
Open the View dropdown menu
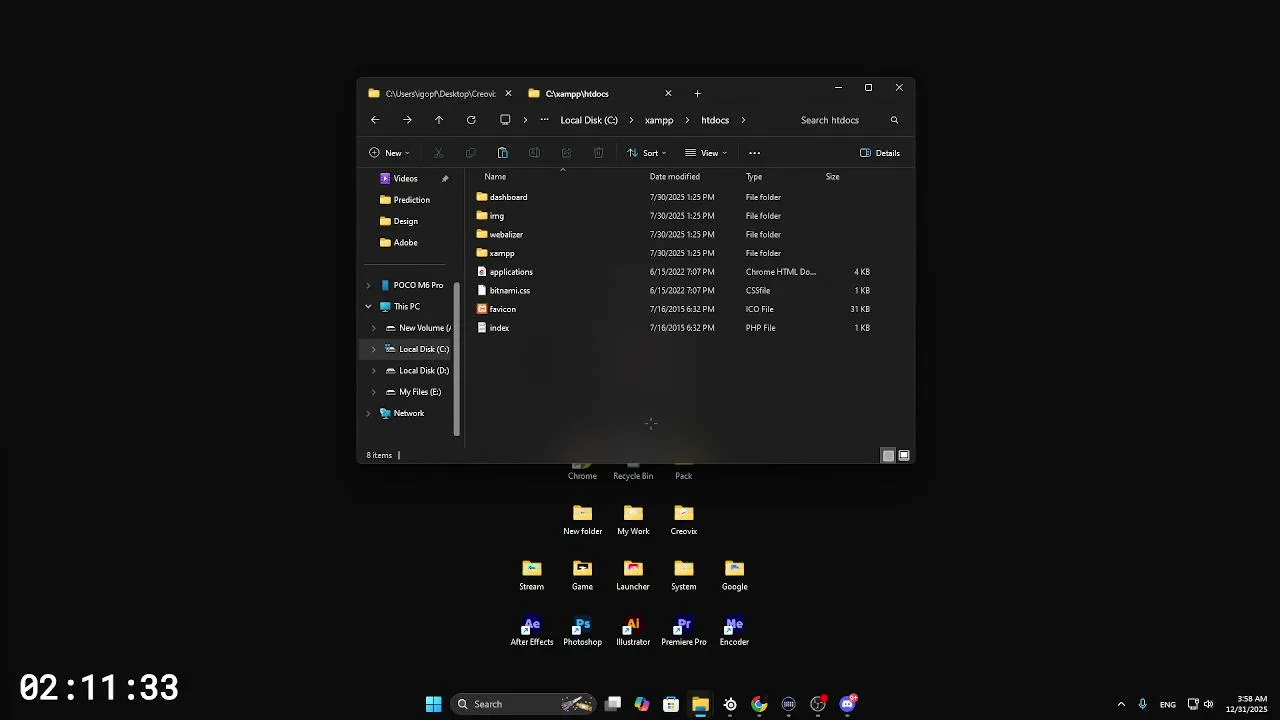coord(706,153)
